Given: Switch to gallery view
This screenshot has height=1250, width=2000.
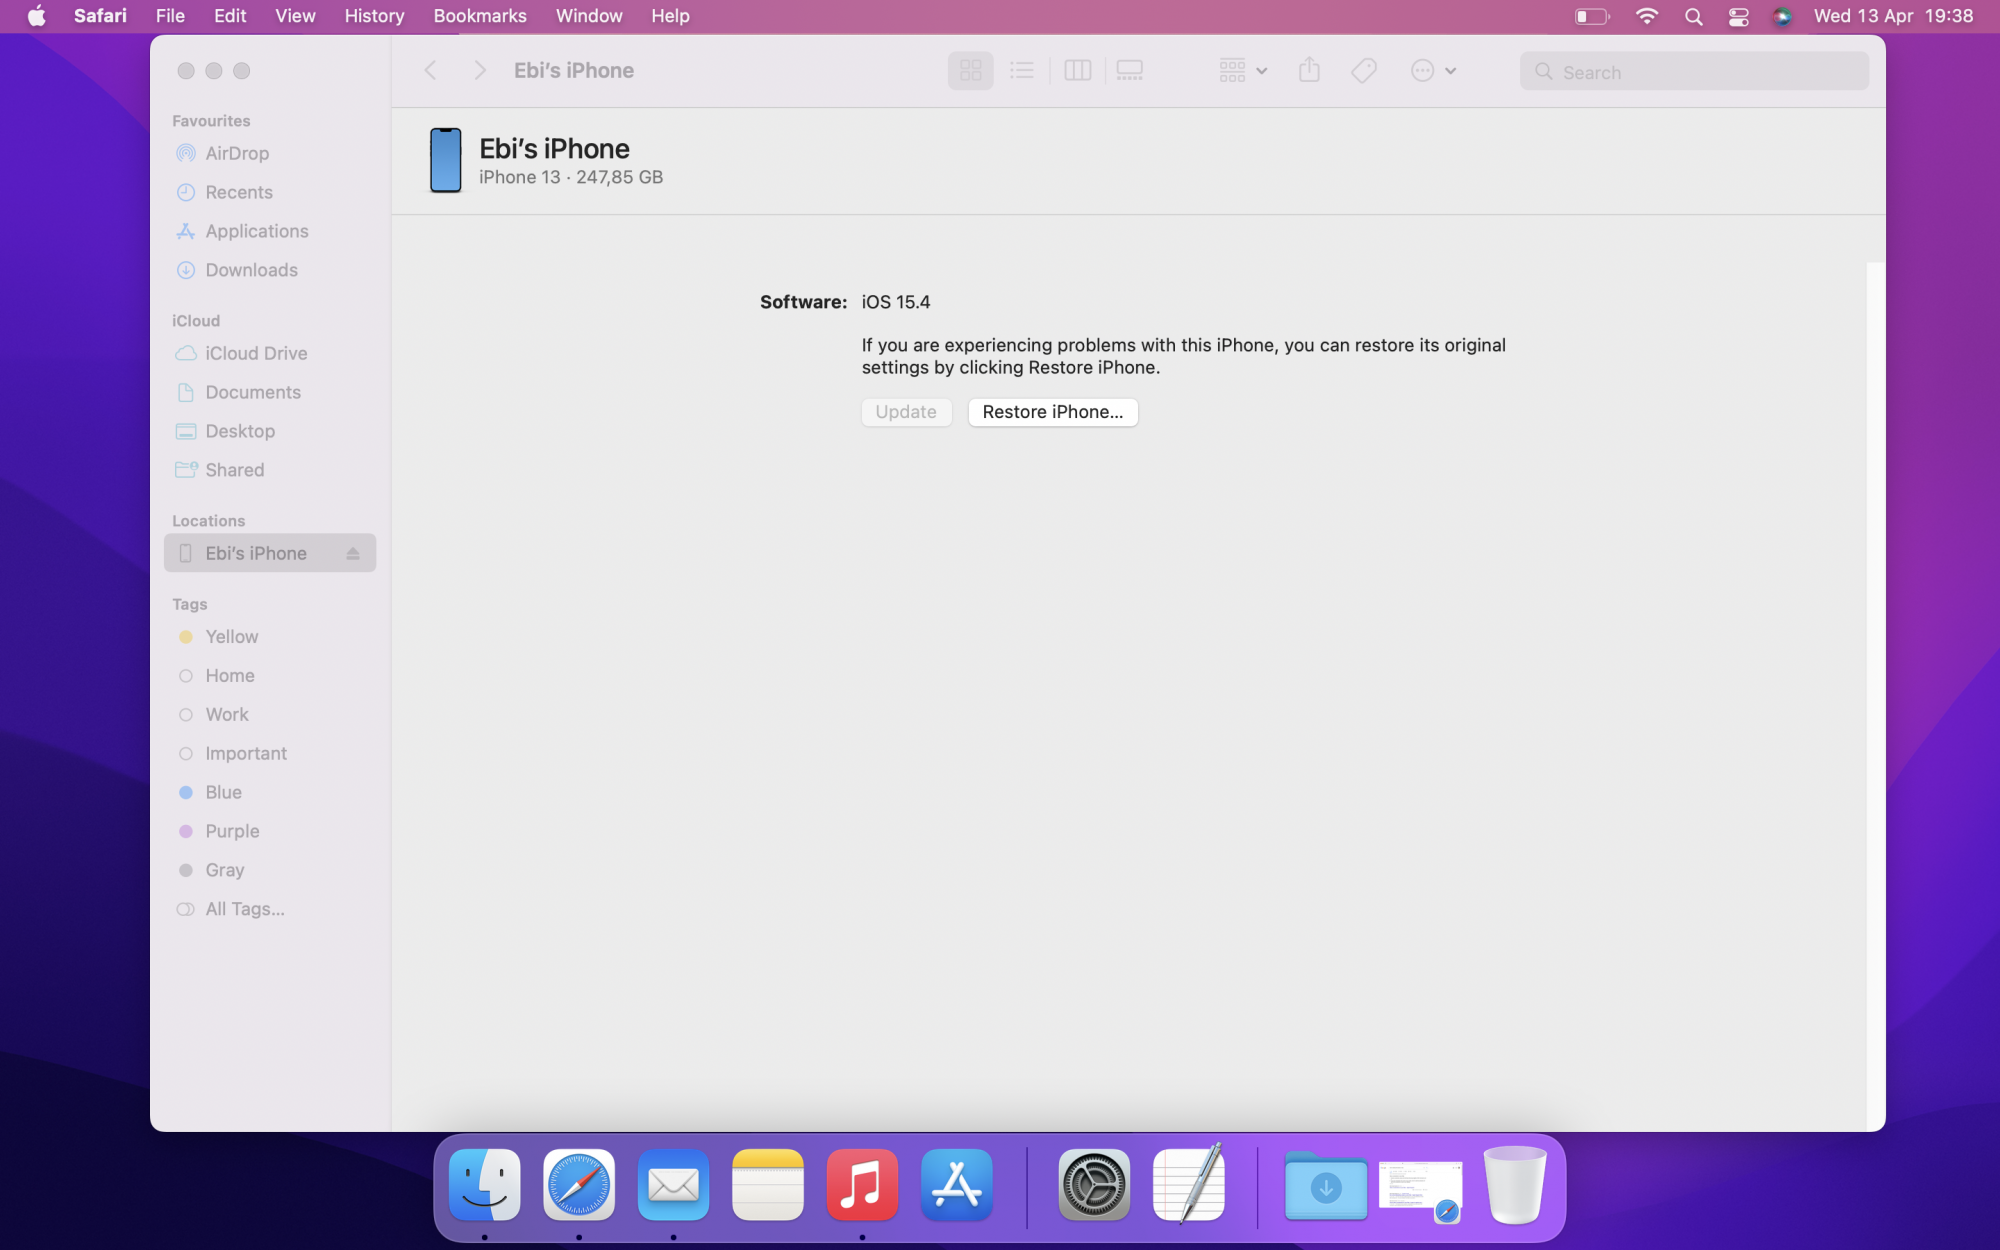Looking at the screenshot, I should (x=1130, y=70).
